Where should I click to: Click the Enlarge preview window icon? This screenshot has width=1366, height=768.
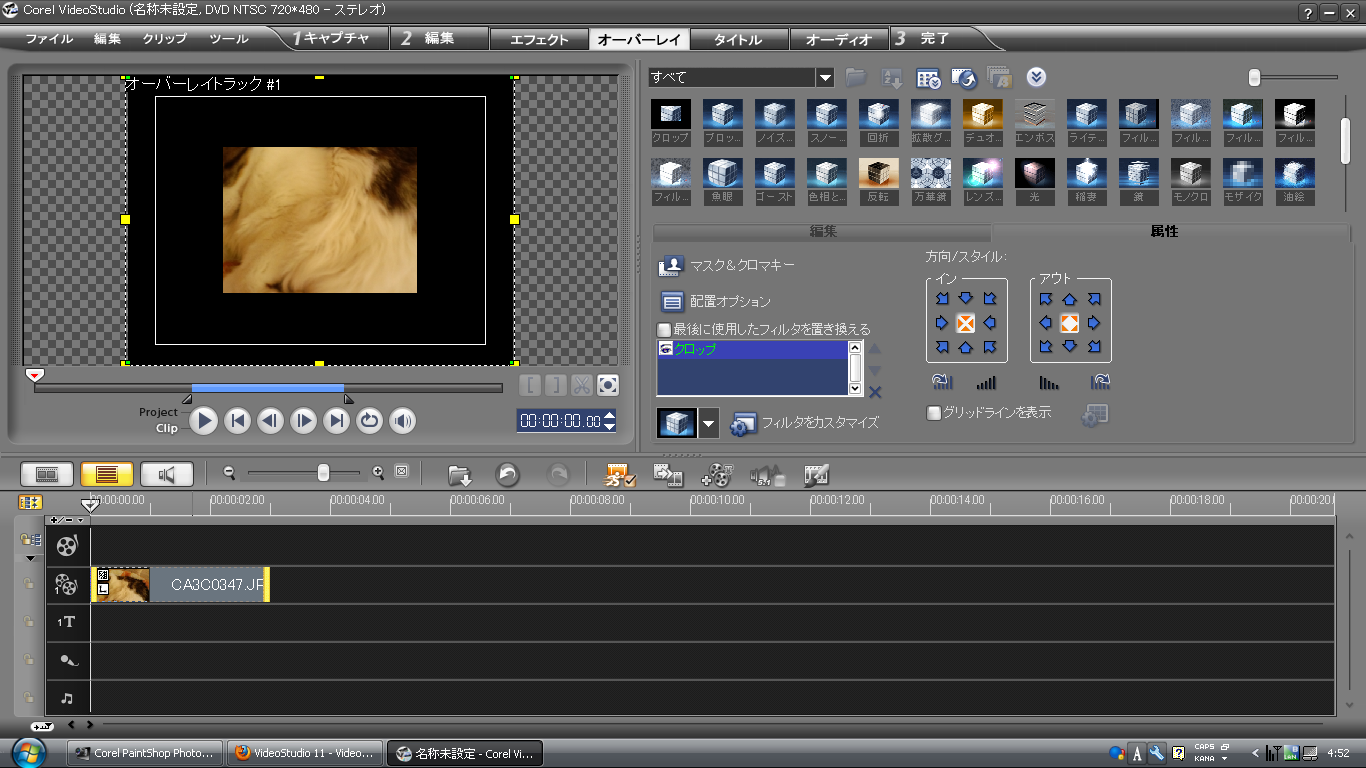(x=608, y=385)
